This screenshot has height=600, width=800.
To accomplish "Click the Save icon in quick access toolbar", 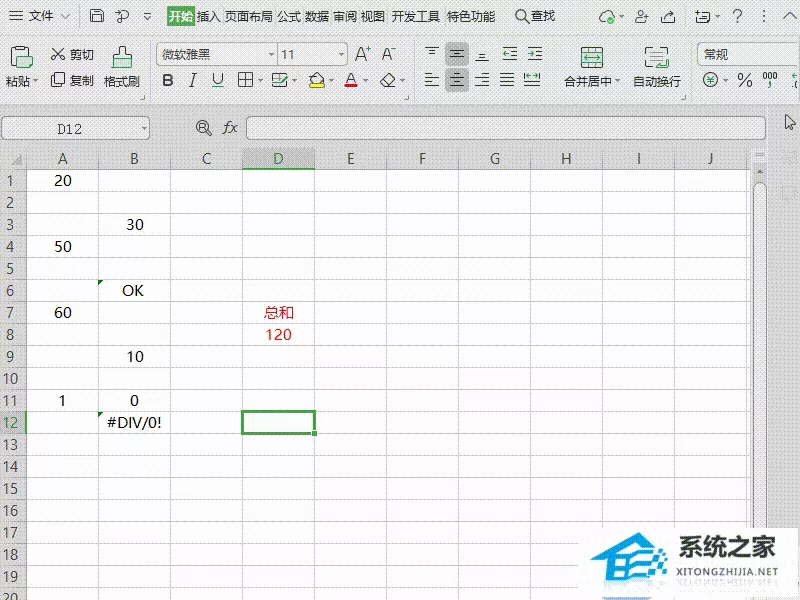I will point(96,16).
